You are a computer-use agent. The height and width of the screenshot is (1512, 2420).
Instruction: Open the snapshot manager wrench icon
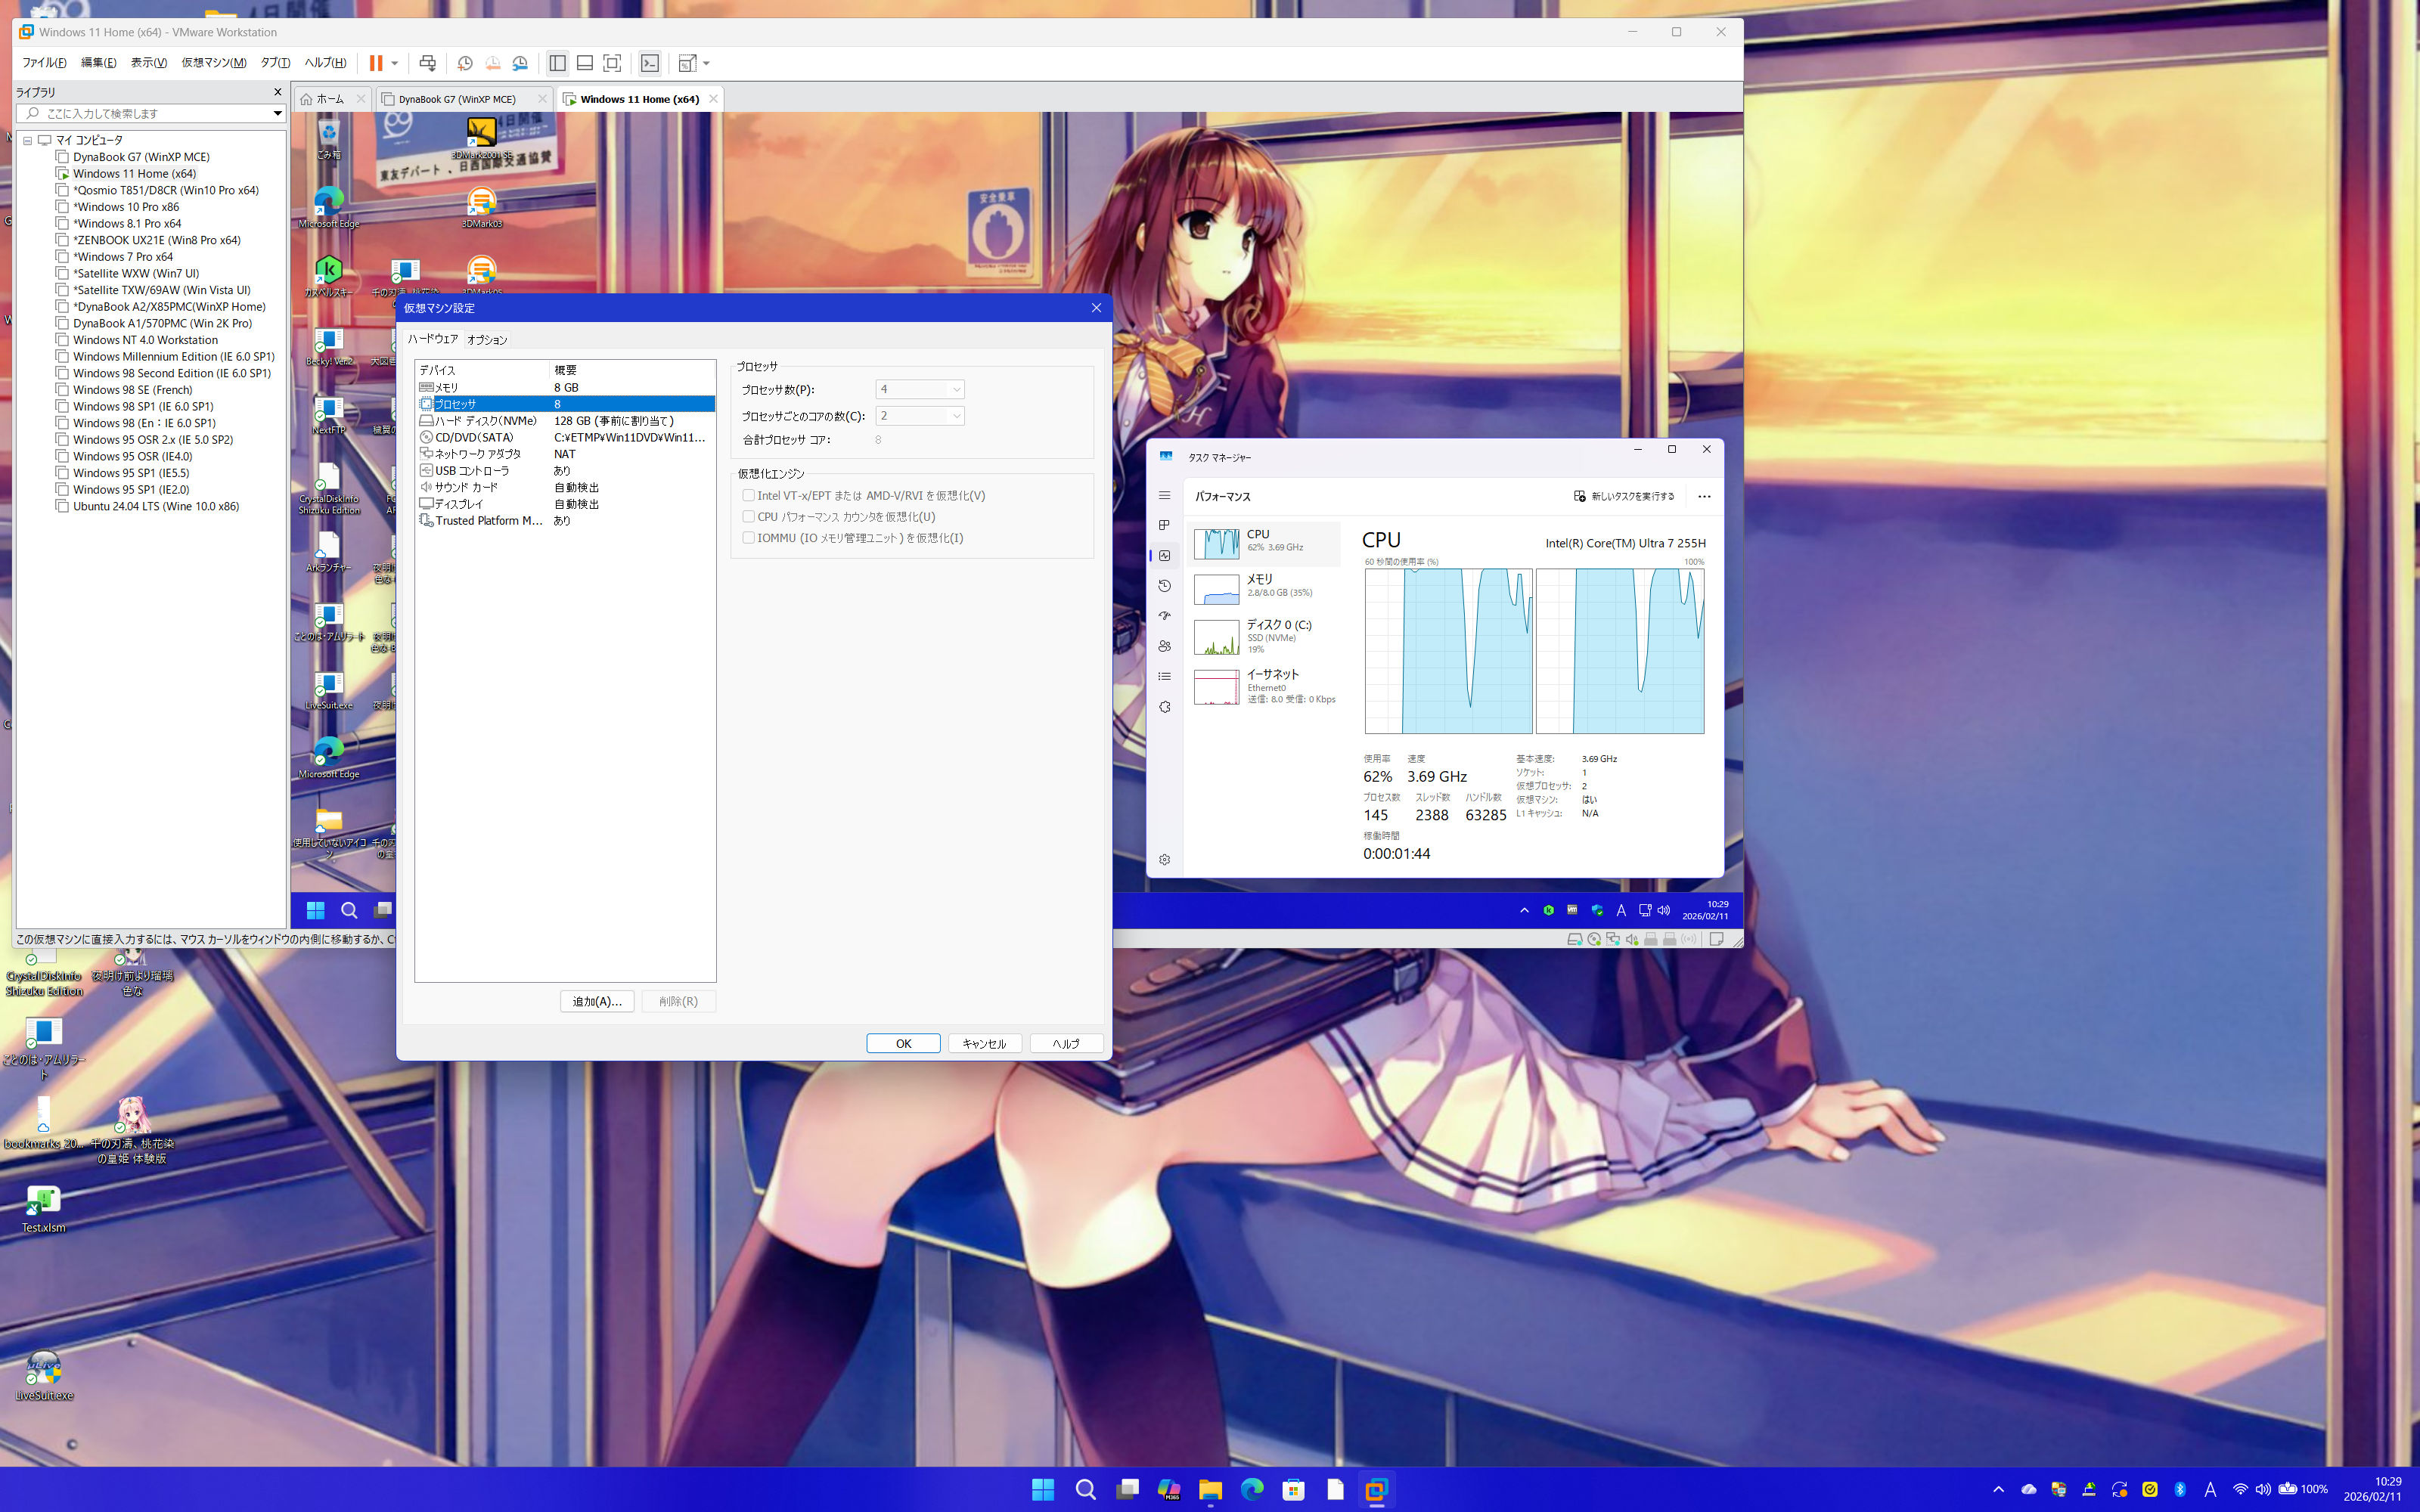click(x=520, y=63)
